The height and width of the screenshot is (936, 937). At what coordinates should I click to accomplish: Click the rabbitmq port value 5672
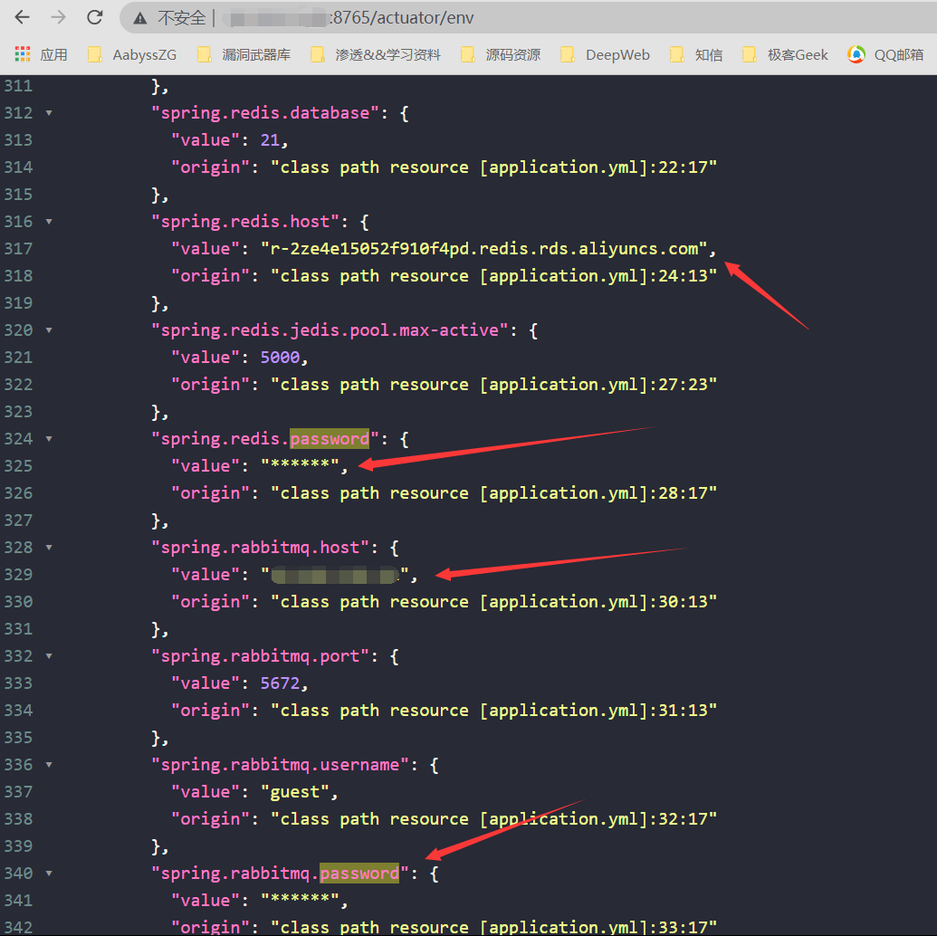click(x=280, y=683)
